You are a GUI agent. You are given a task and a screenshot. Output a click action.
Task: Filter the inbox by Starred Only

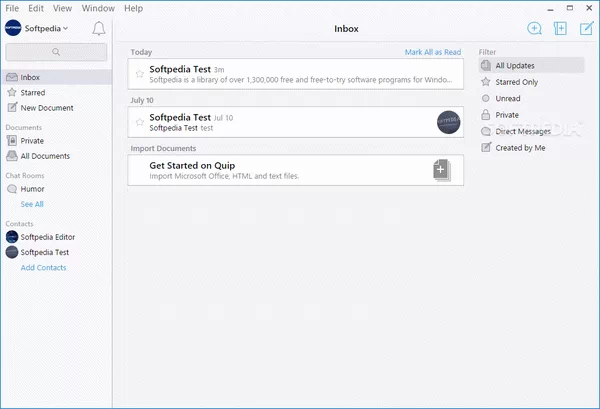coord(516,82)
